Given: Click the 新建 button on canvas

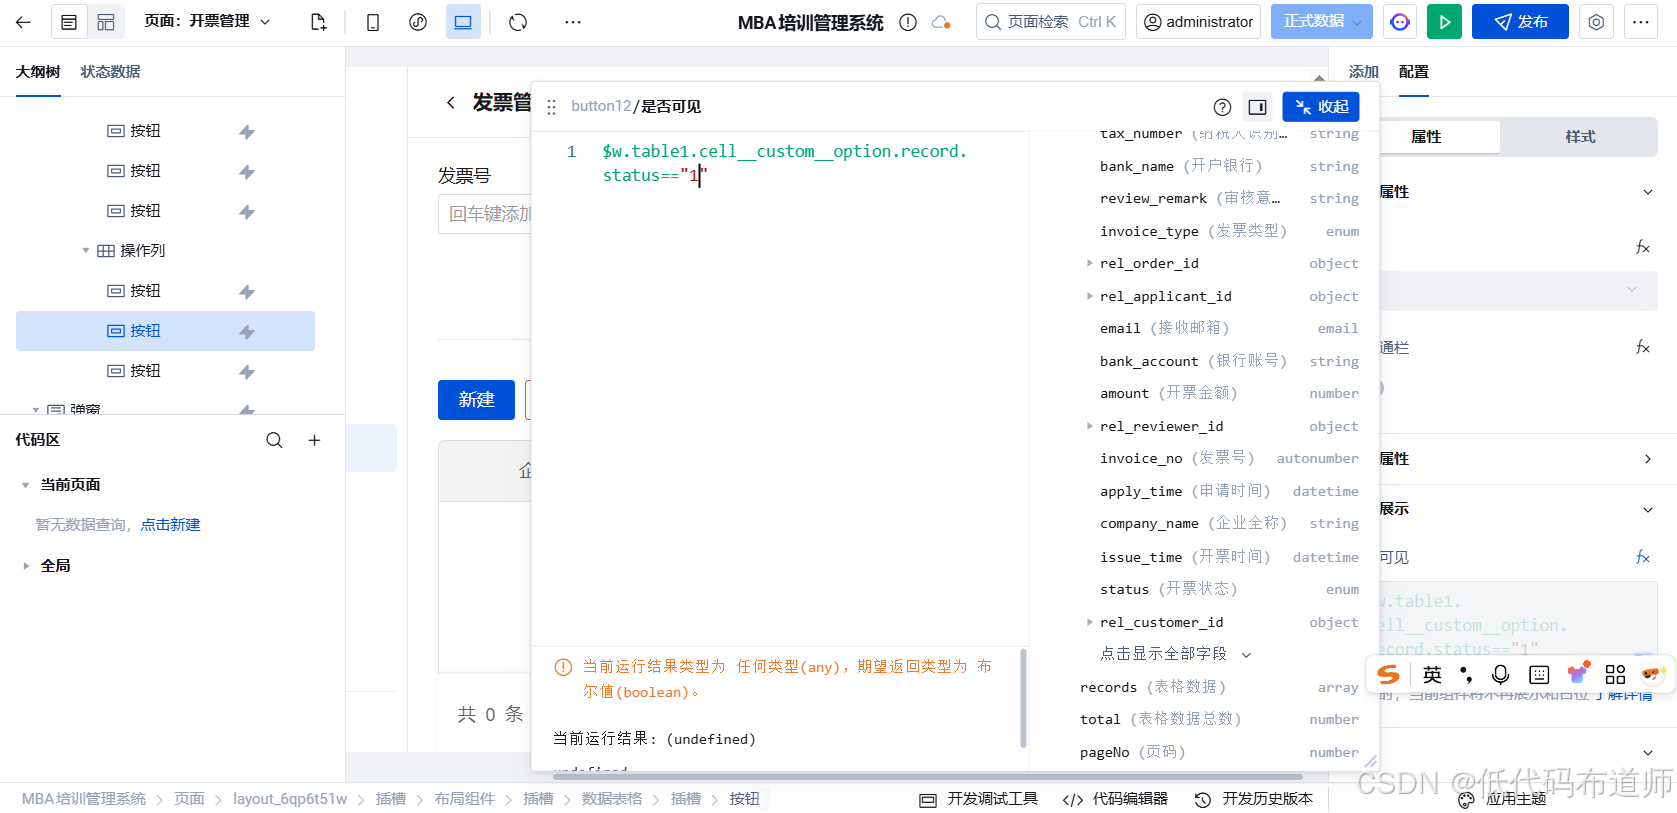Looking at the screenshot, I should (x=476, y=400).
